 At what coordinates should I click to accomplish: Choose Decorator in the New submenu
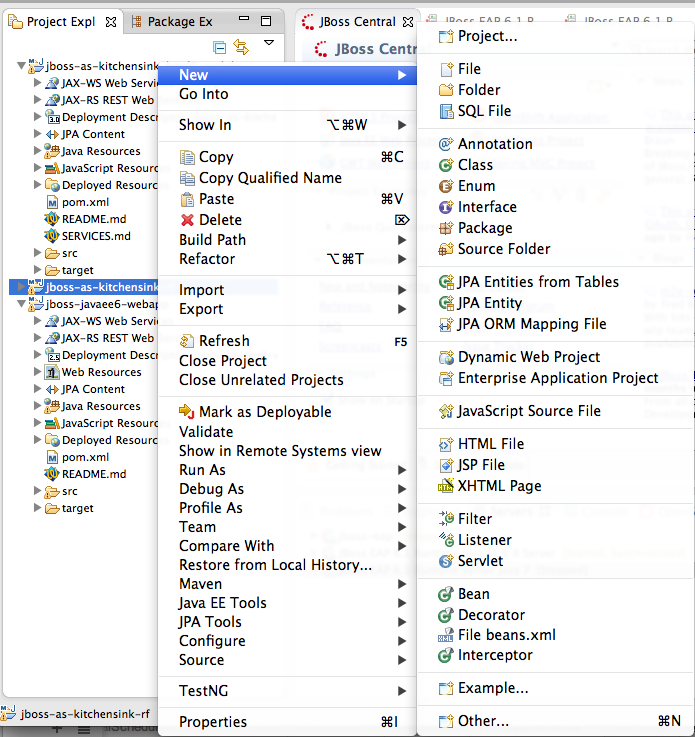(556, 615)
